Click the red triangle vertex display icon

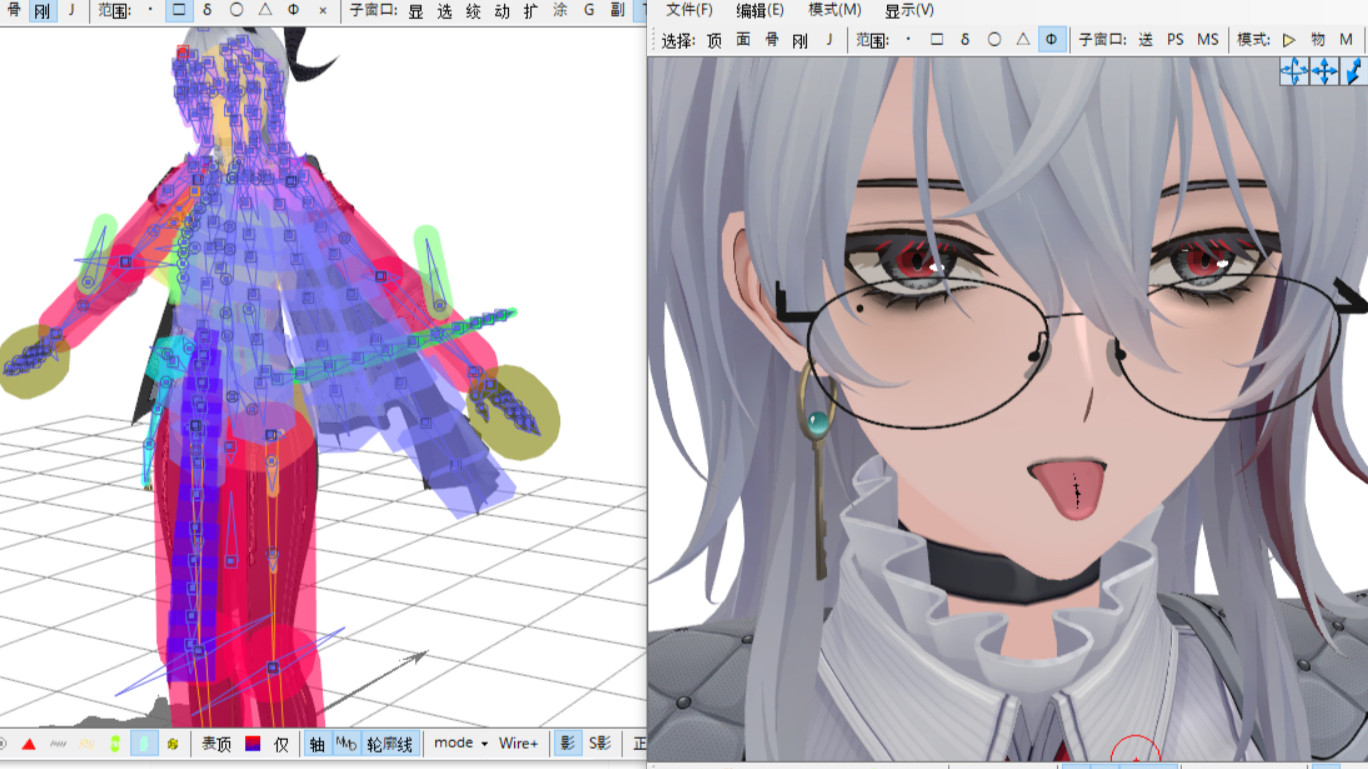[29, 744]
